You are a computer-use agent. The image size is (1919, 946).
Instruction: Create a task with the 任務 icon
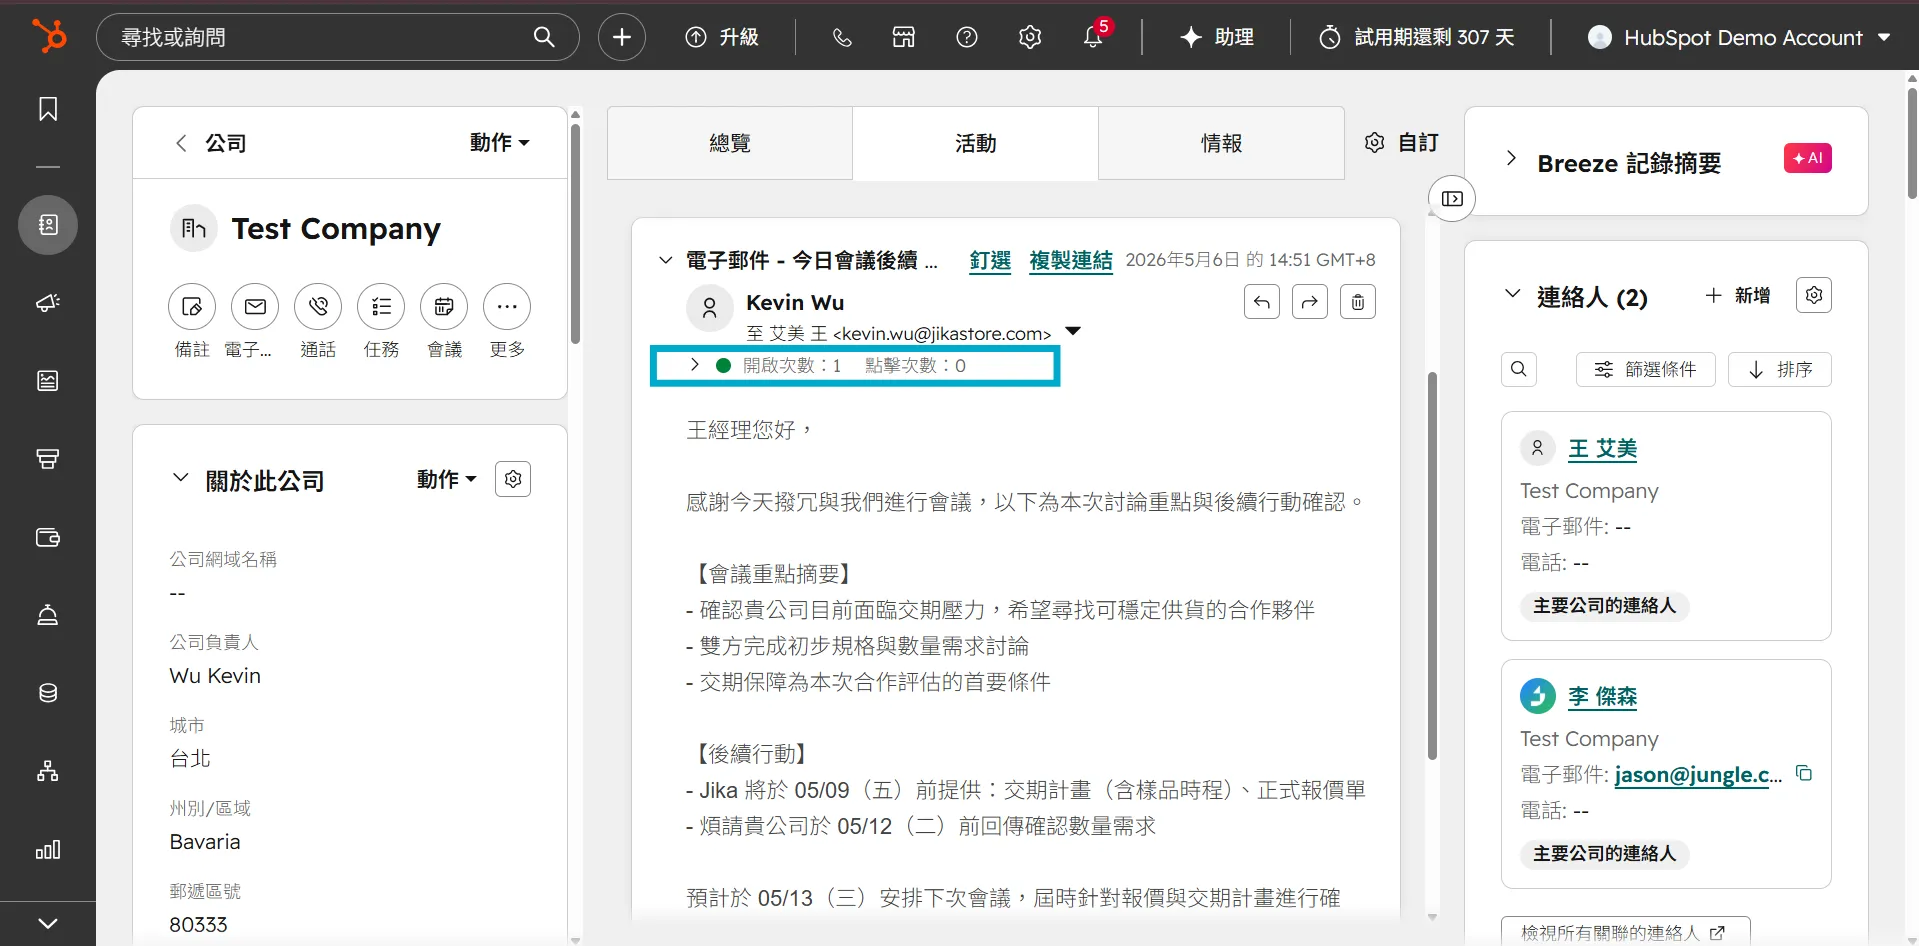(381, 307)
